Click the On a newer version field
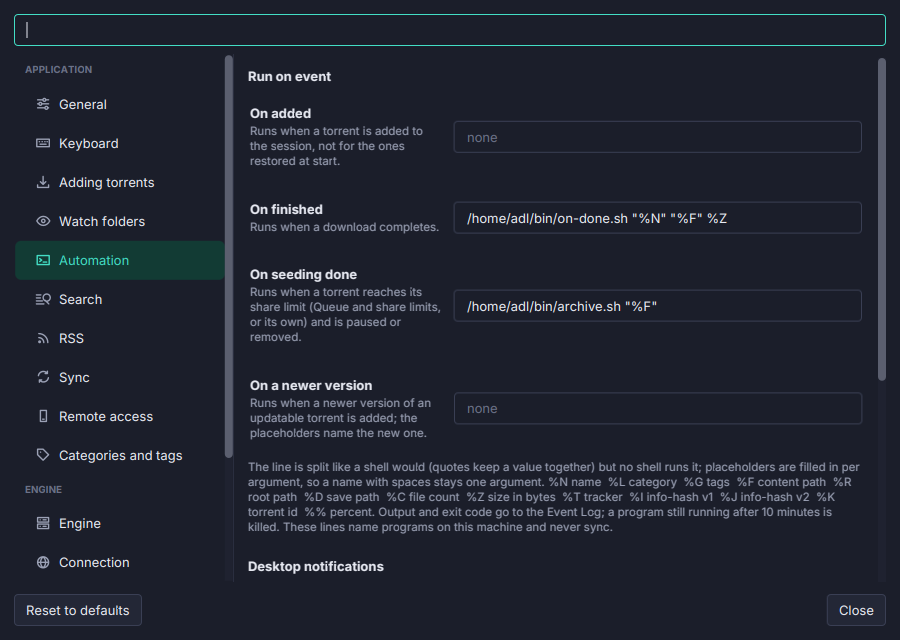The image size is (900, 640). [x=657, y=409]
